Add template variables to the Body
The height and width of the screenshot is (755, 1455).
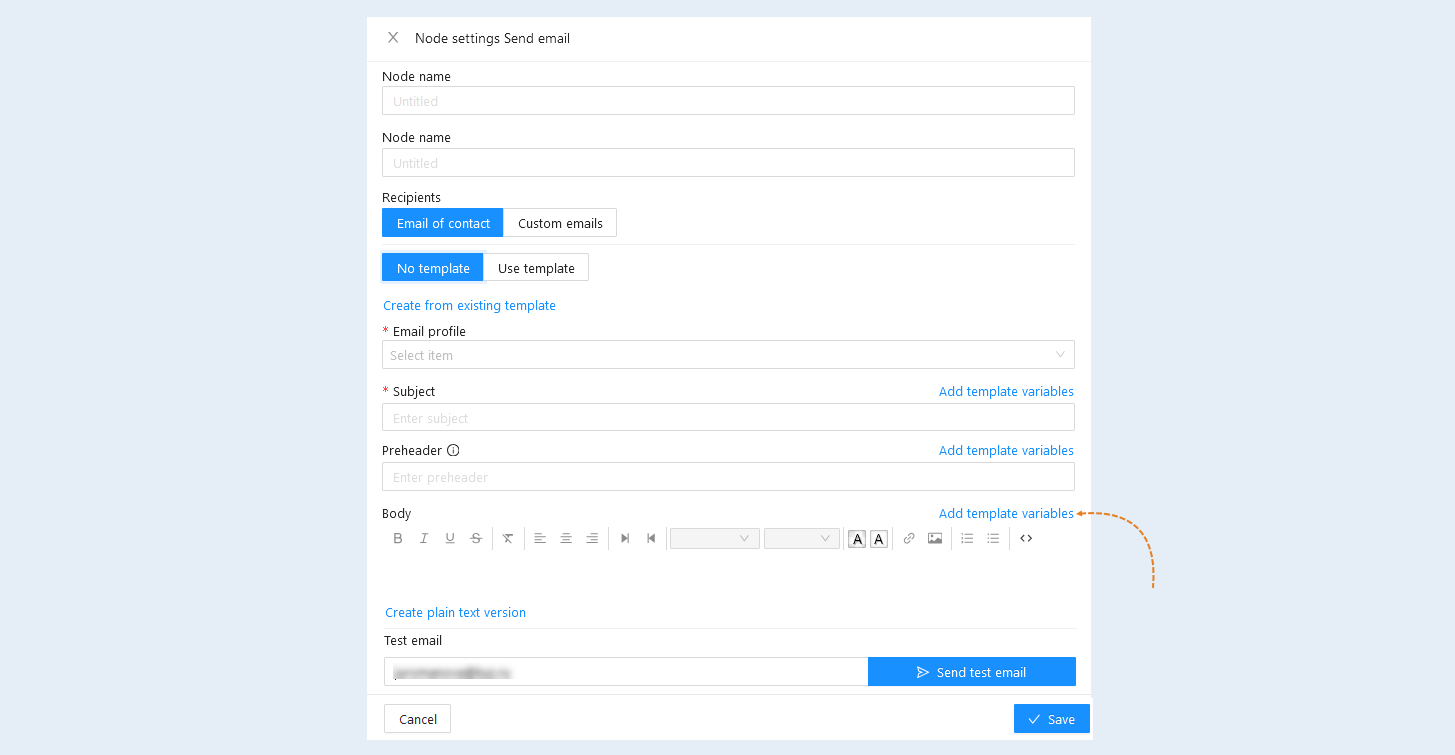pos(1006,514)
